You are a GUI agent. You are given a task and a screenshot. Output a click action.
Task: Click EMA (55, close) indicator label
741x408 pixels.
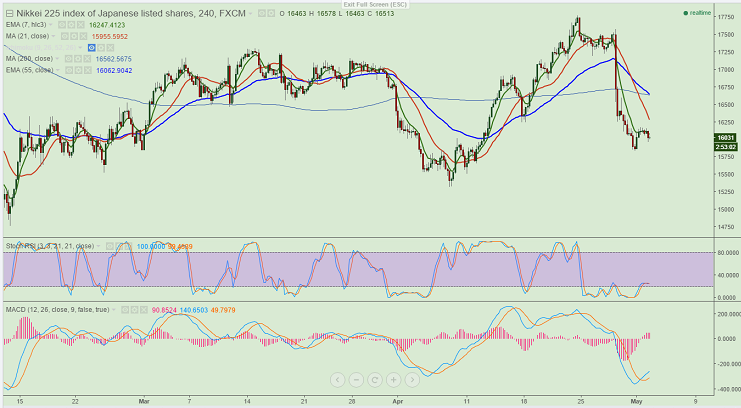coord(30,70)
